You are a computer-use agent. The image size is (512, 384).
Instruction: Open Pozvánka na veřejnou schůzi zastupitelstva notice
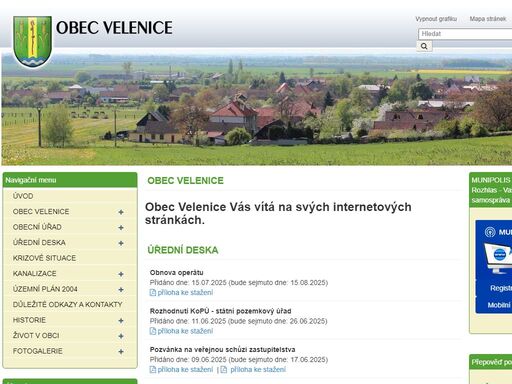[x=222, y=350]
